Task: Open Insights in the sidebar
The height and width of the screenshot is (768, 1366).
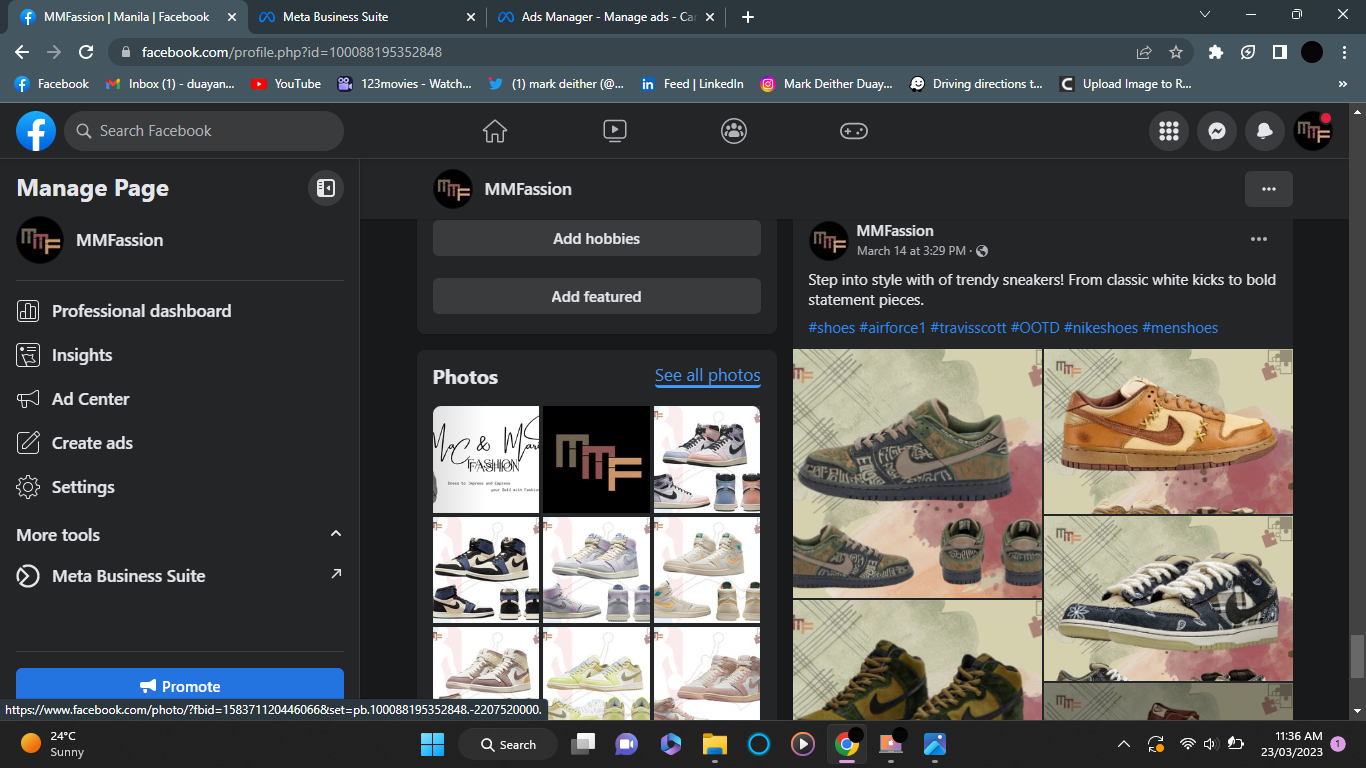Action: 180,355
